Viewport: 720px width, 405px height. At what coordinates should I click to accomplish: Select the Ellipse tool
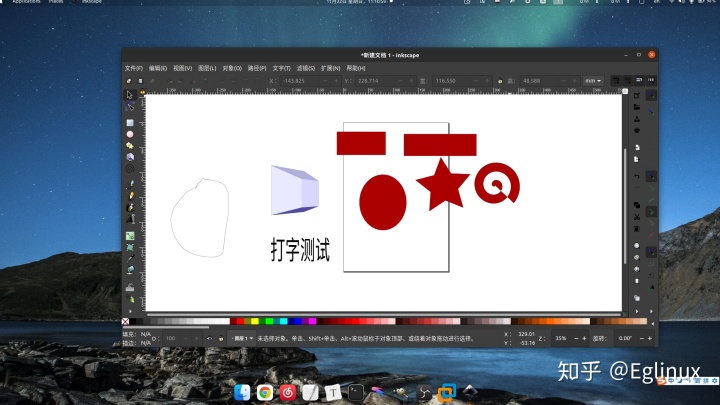pos(130,135)
